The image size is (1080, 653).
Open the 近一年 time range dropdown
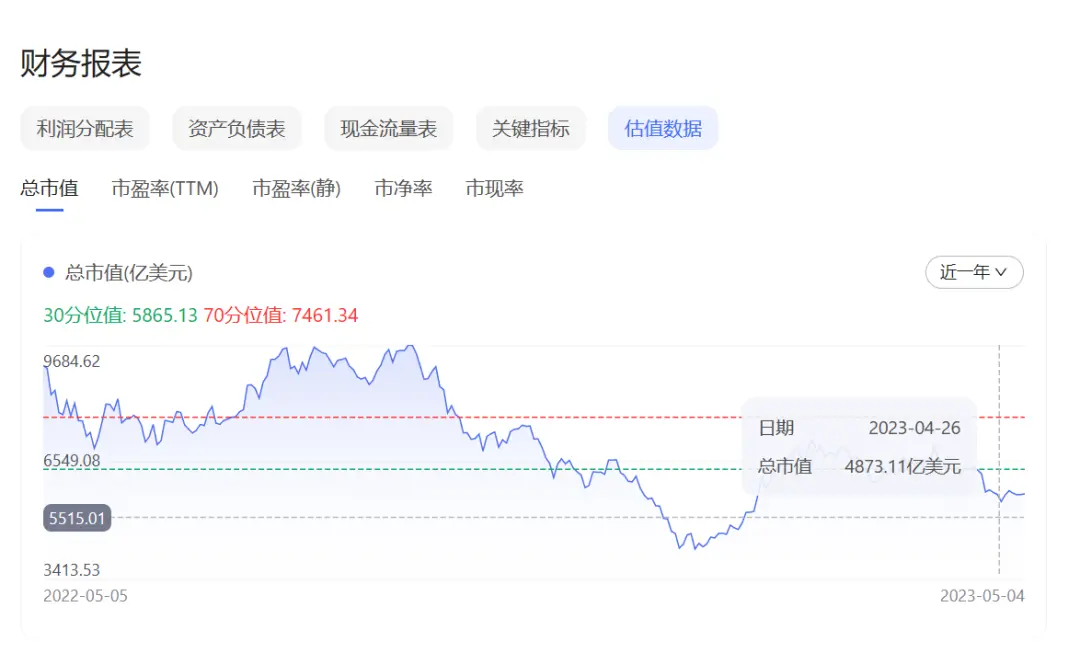pyautogui.click(x=974, y=272)
